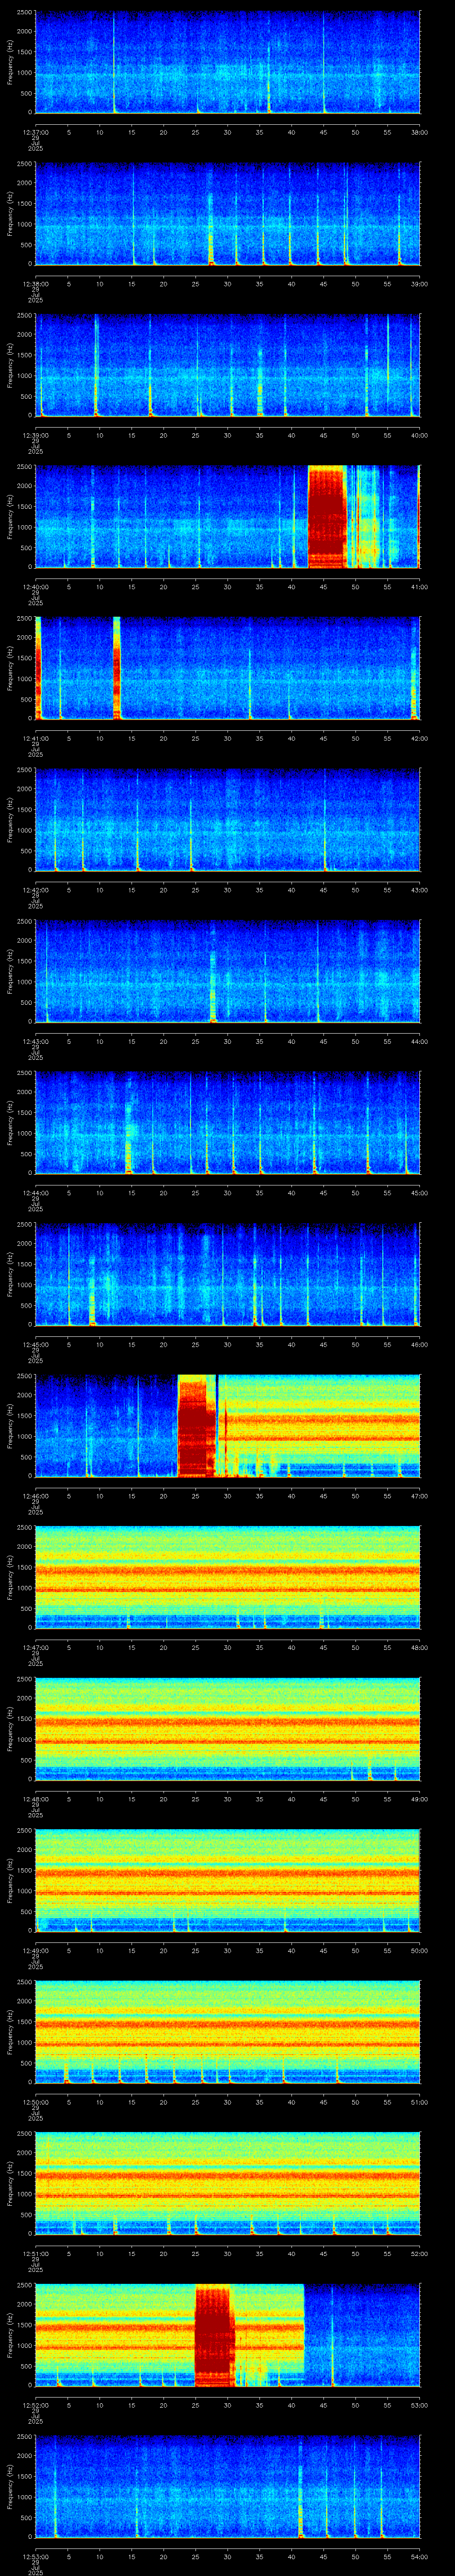
Task: Click the '12:37:00' start time label
Action: click(35, 131)
